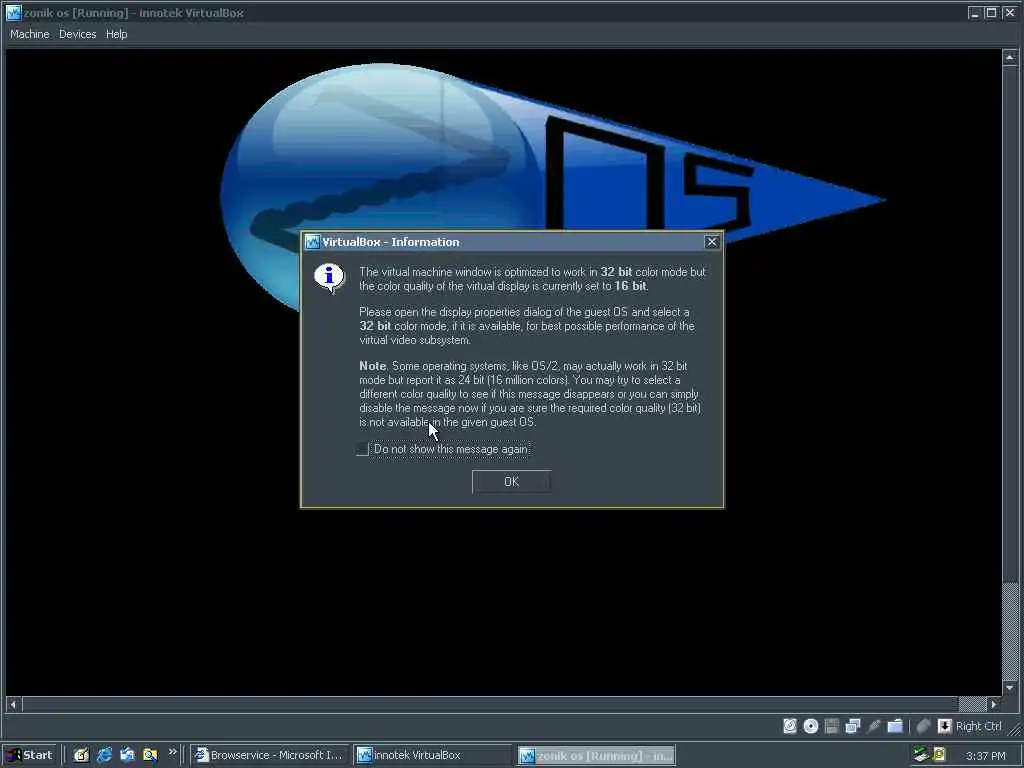Screen dimensions: 1024x768
Task: Enable 'Do not show this message again'
Action: coord(362,449)
